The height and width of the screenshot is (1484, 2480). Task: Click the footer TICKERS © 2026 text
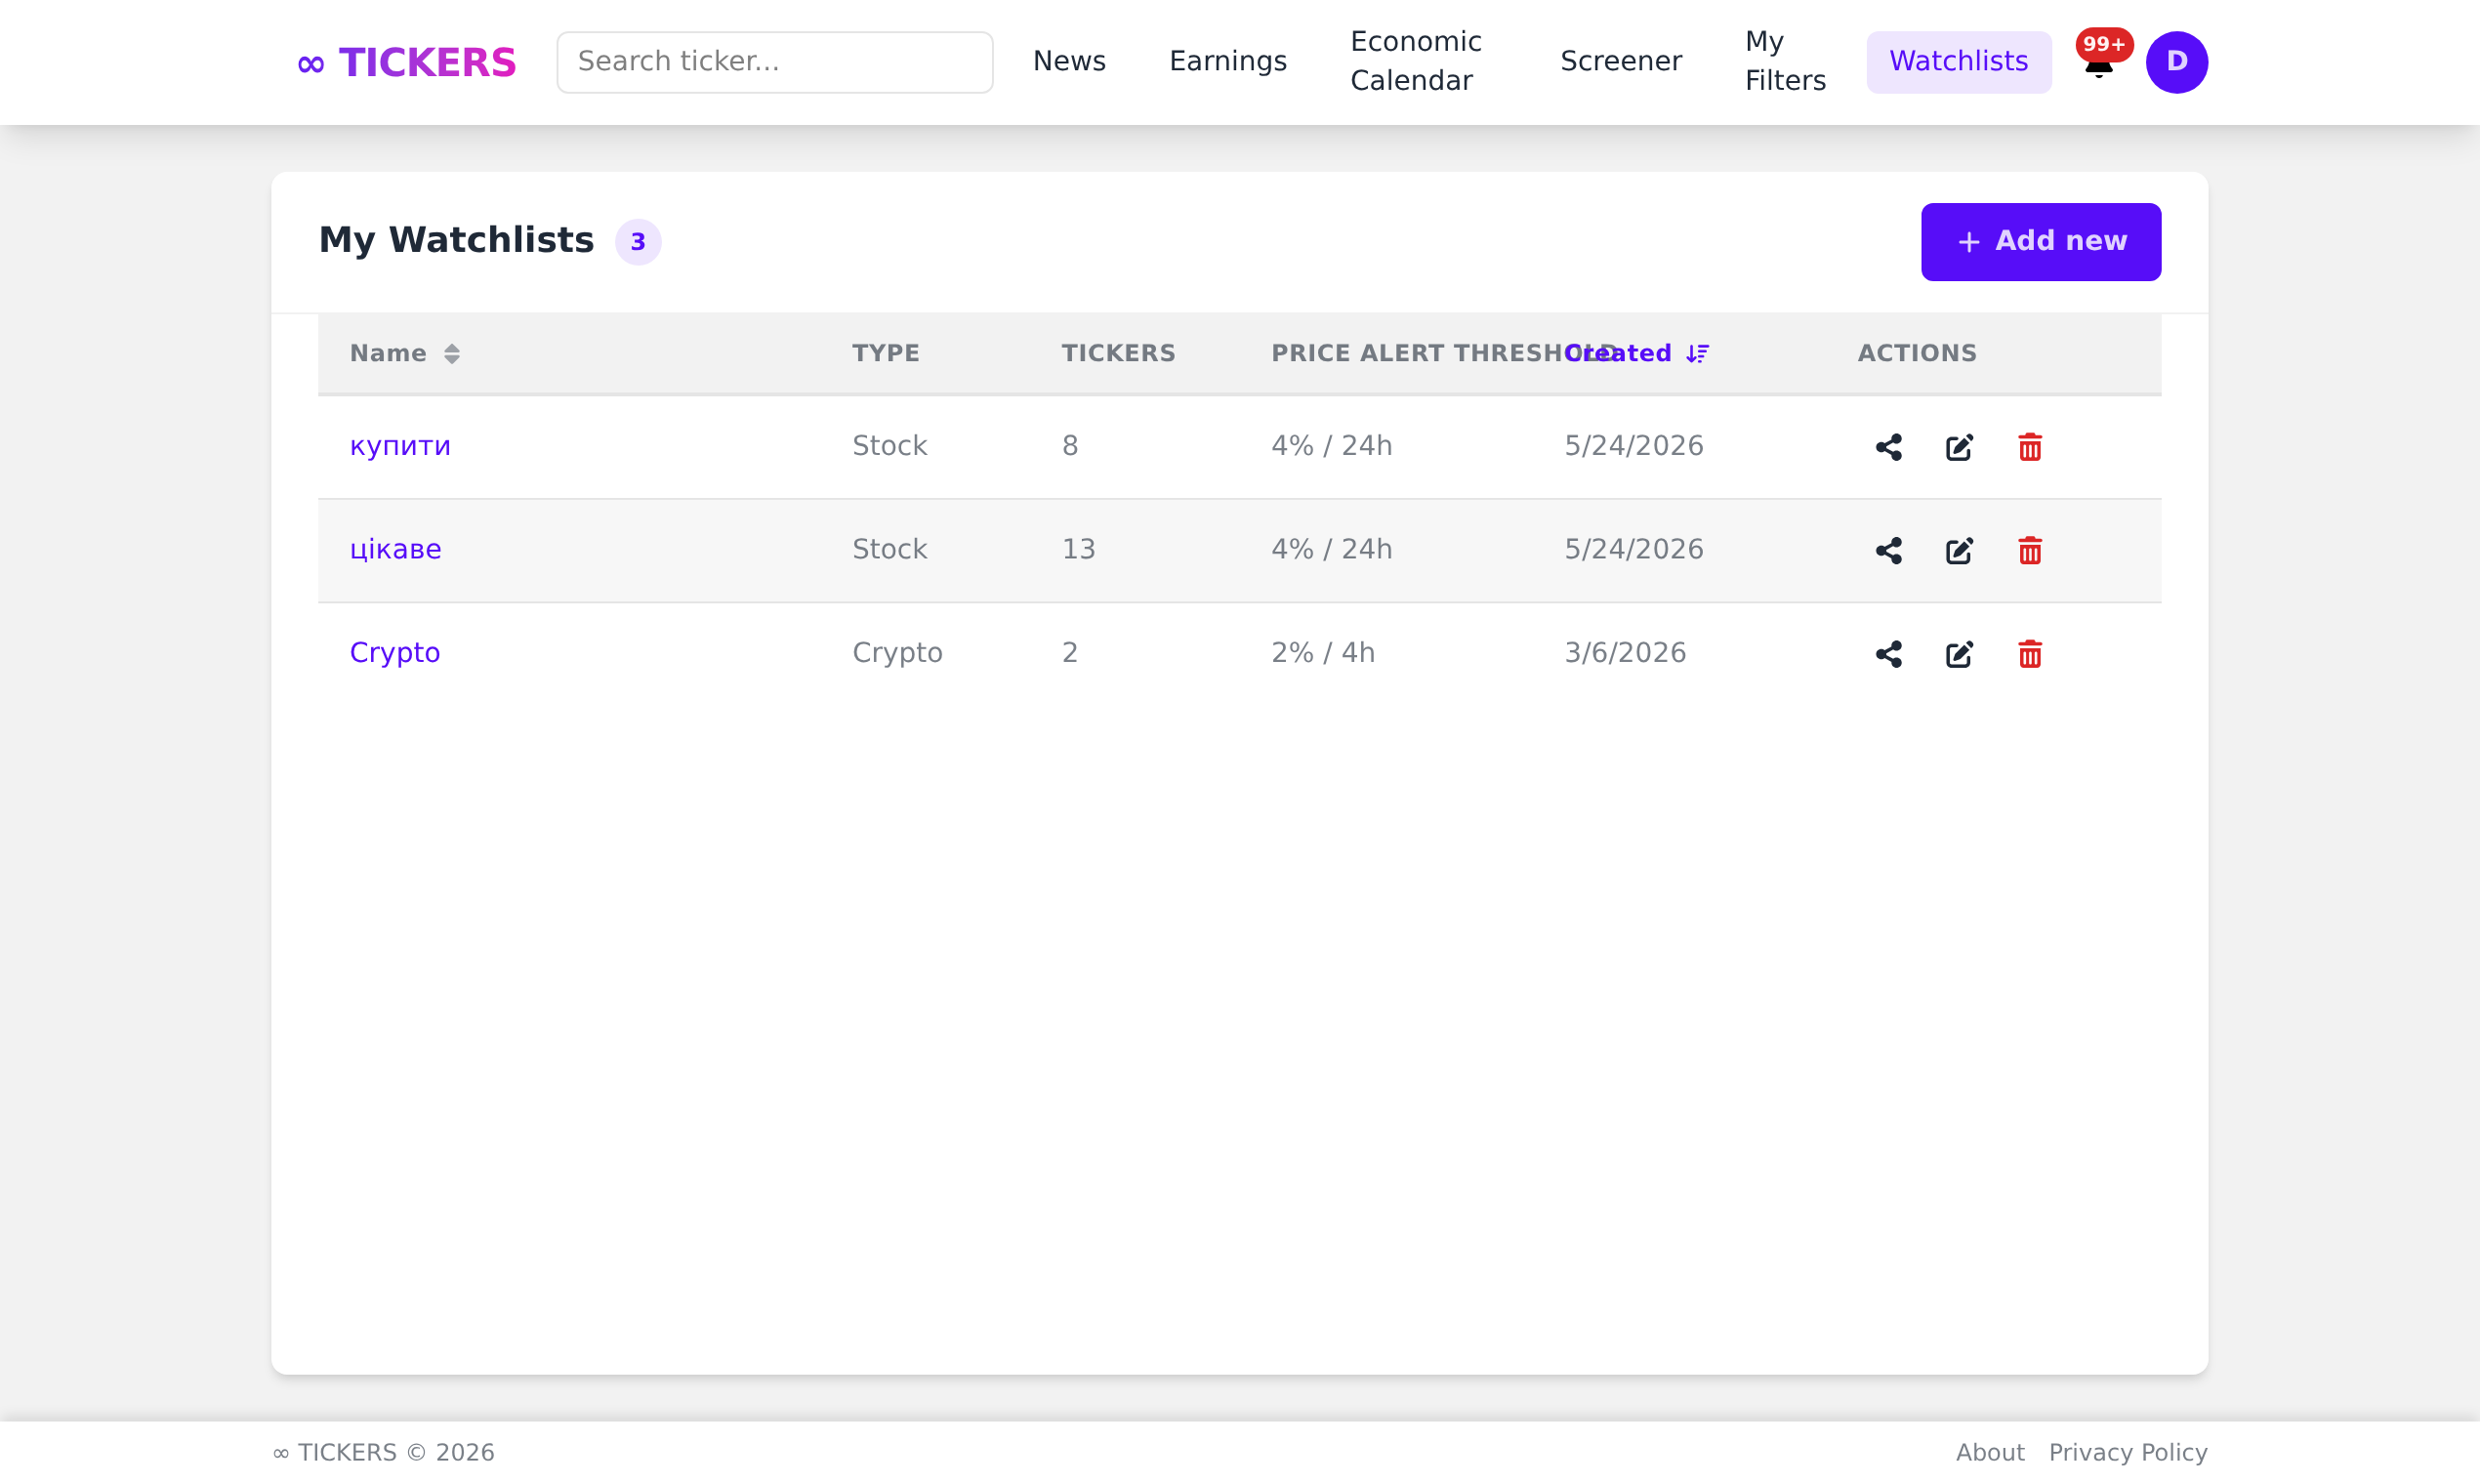[x=383, y=1452]
